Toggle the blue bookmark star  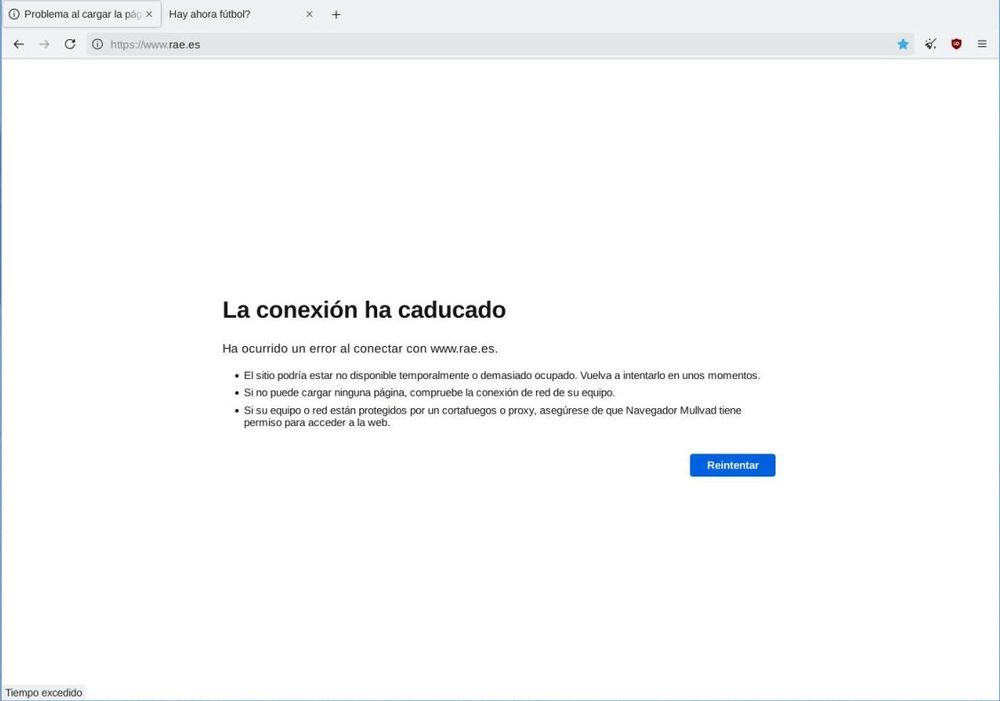coord(902,44)
